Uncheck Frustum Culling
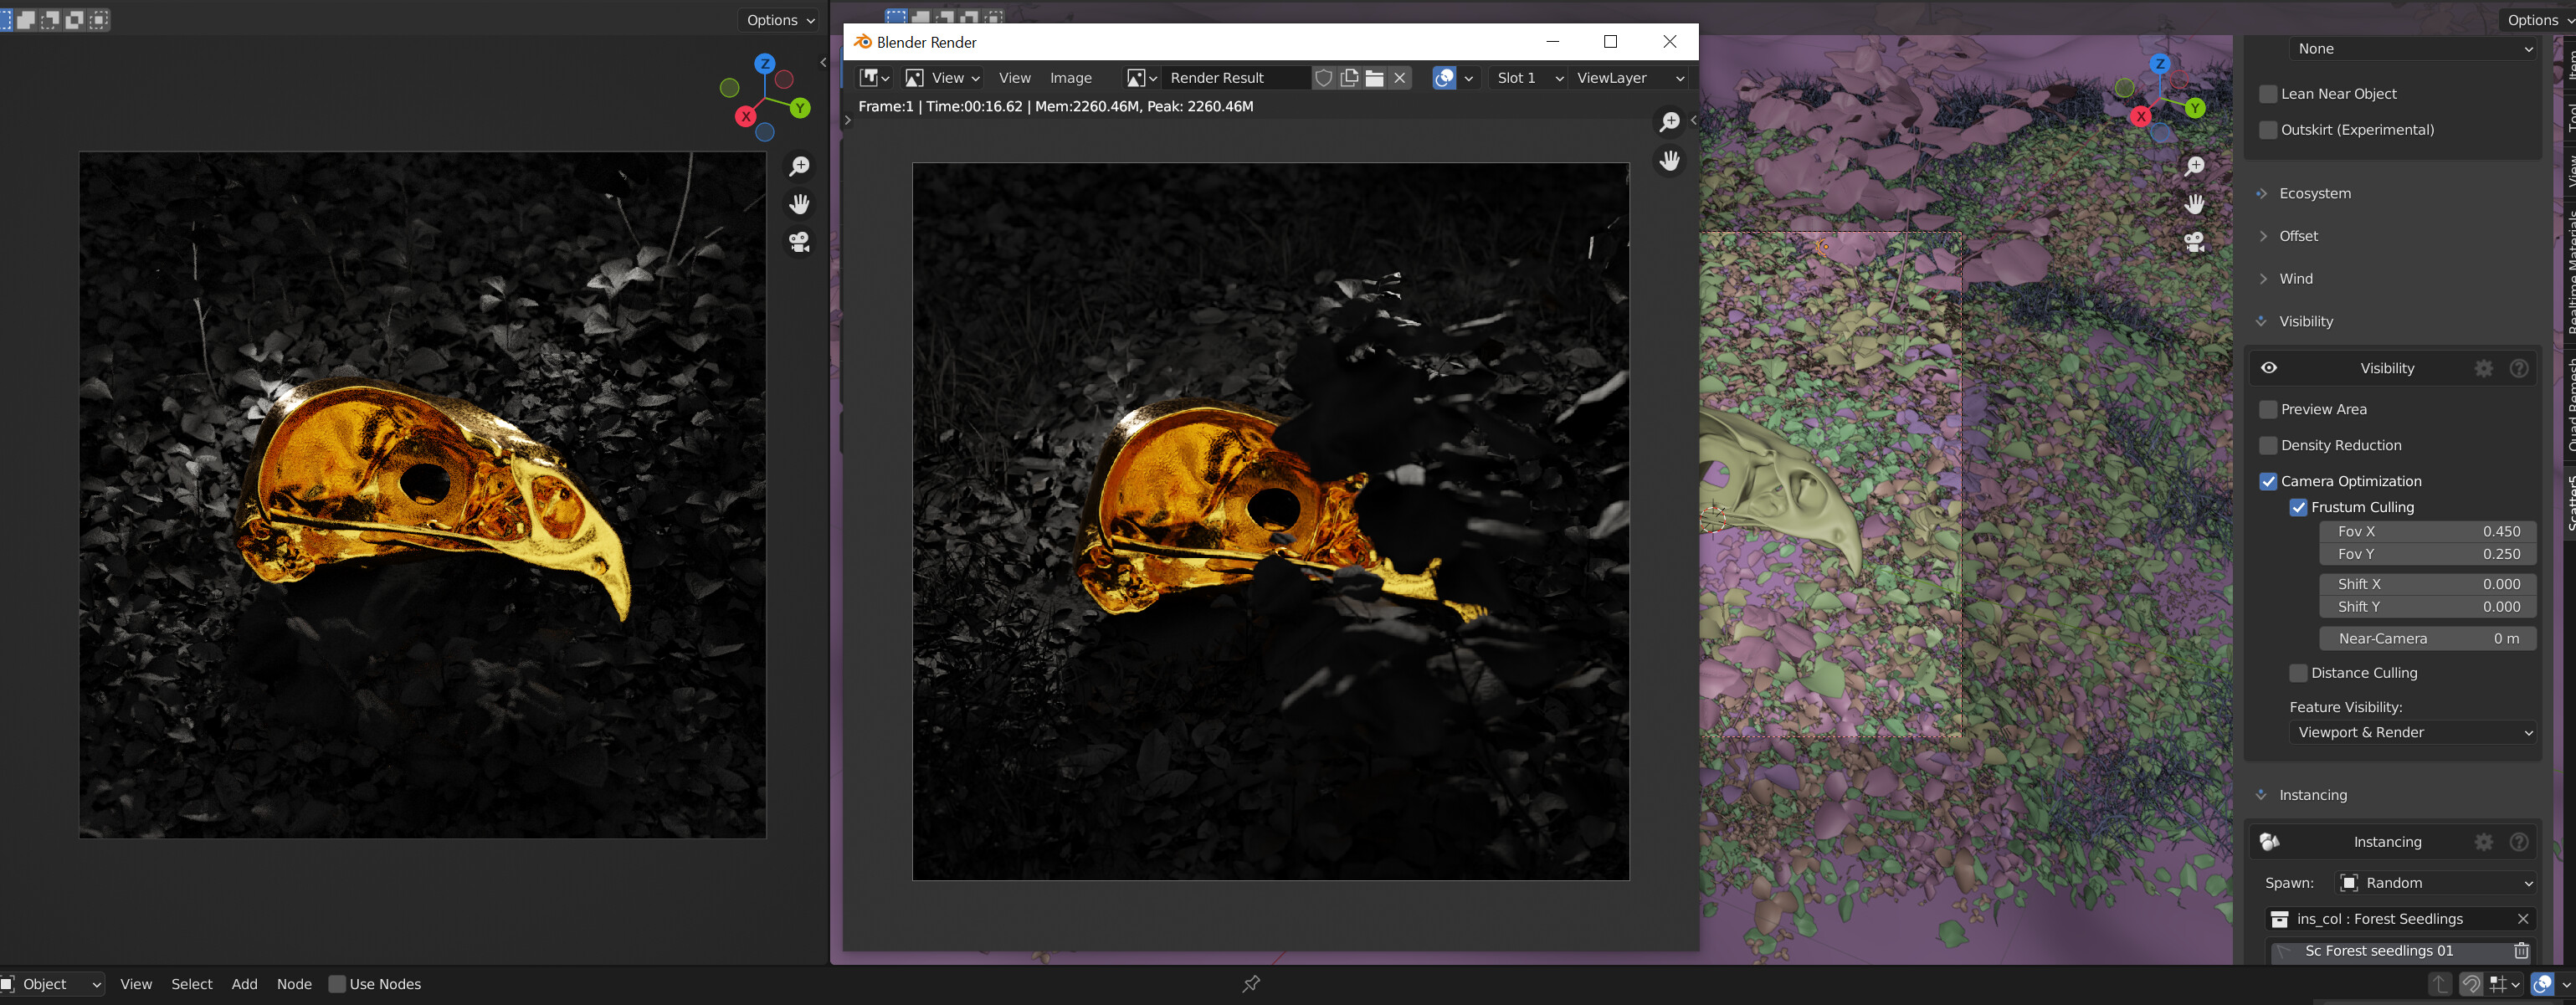The image size is (2576, 1005). pyautogui.click(x=2298, y=508)
